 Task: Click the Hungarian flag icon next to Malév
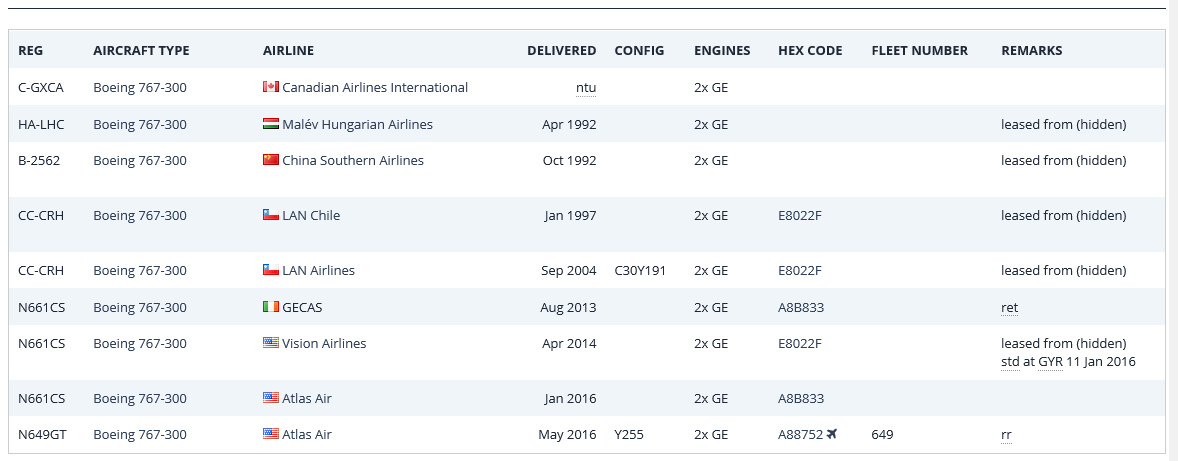(270, 124)
